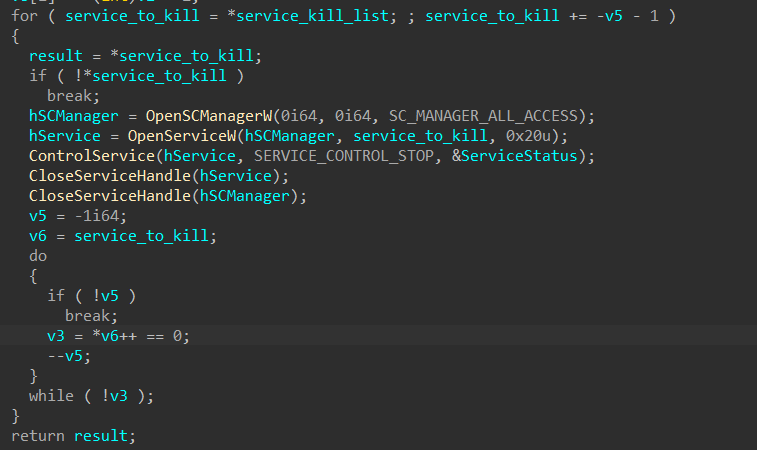
Task: Click the 'if' keyword before !*service_to_kill
Action: 38,76
